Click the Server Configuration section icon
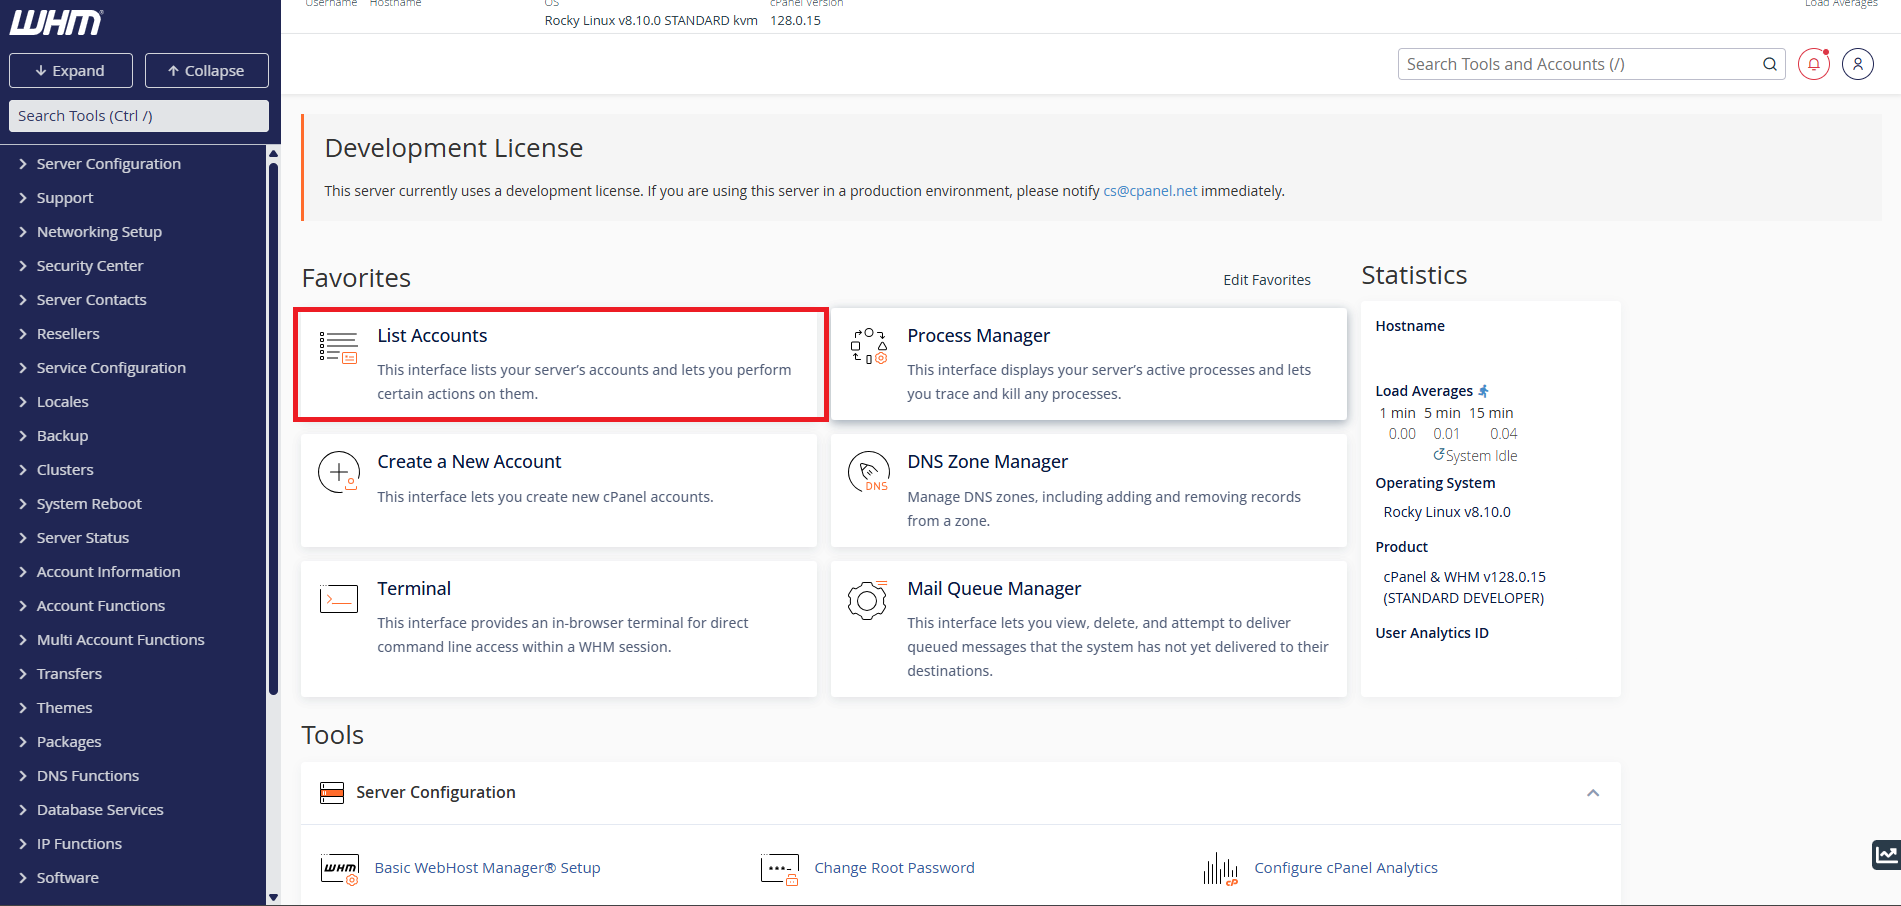This screenshot has width=1901, height=906. pyautogui.click(x=332, y=793)
